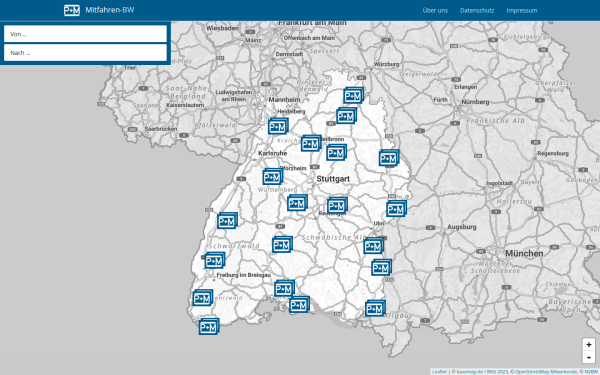The height and width of the screenshot is (375, 600).
Task: Select the northernmost P+M marker
Action: click(354, 96)
